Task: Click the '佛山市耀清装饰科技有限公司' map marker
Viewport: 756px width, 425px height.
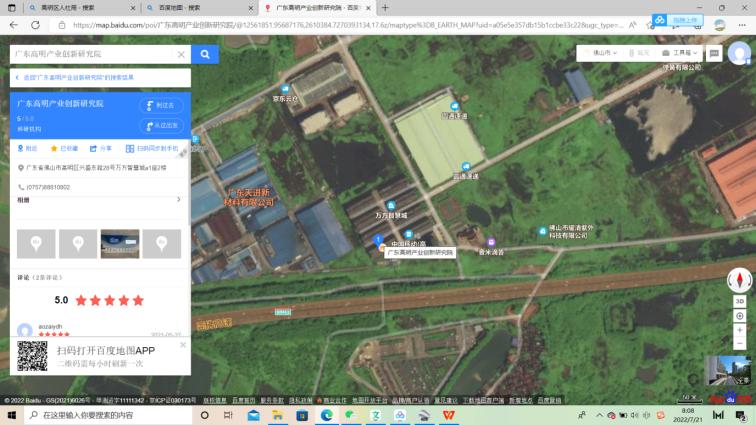Action: click(543, 232)
